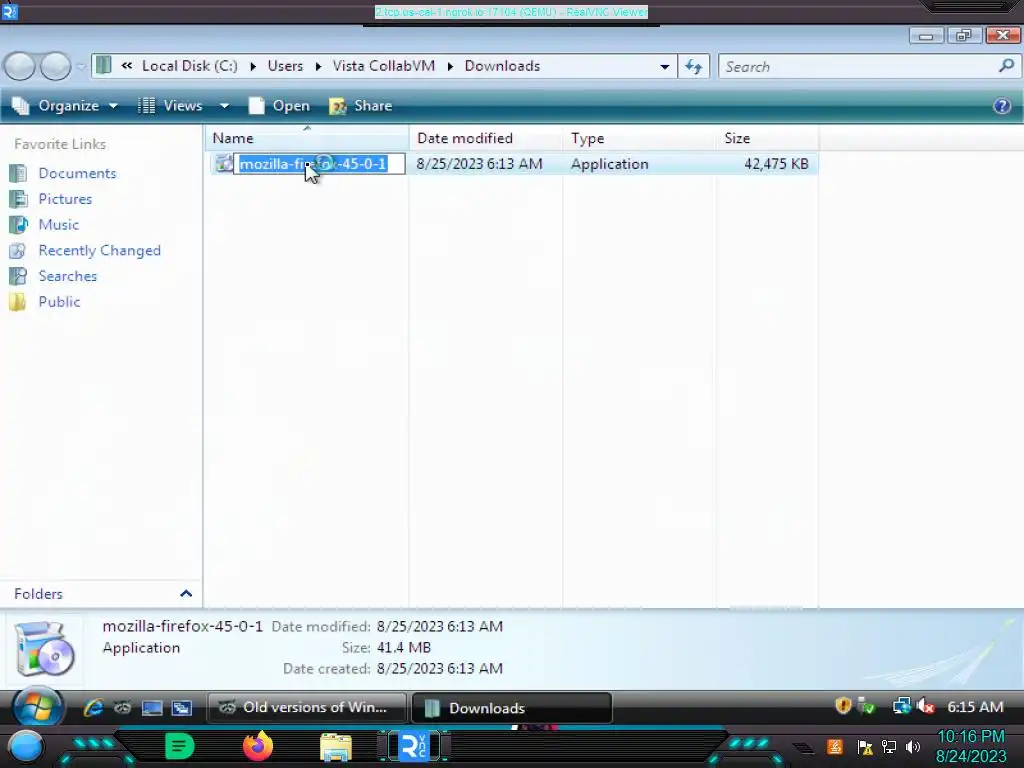Click the Share toolbar button

(360, 106)
